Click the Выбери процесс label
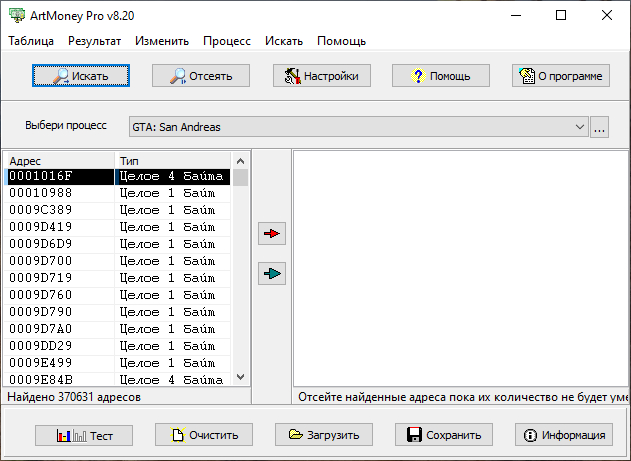The width and height of the screenshot is (631, 461). coord(66,126)
